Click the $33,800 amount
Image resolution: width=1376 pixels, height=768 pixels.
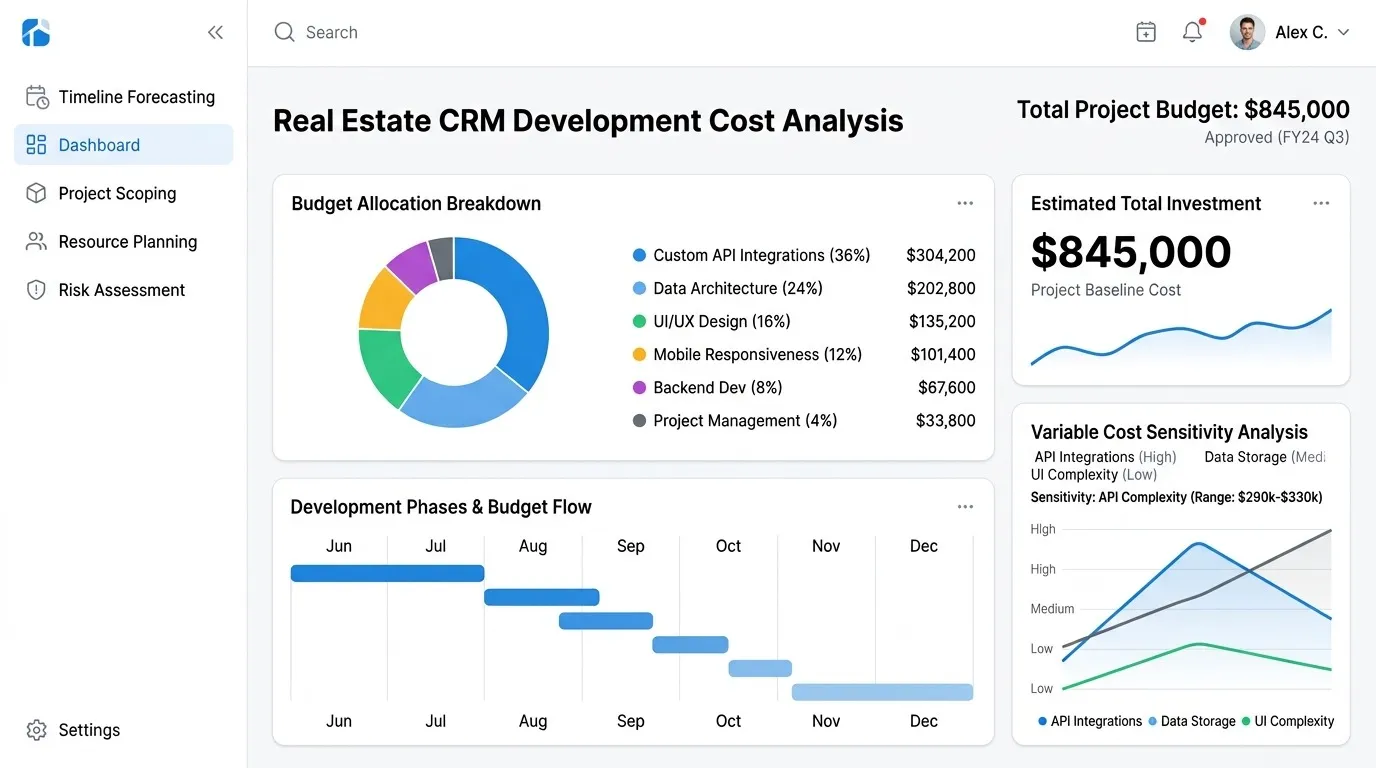click(946, 420)
